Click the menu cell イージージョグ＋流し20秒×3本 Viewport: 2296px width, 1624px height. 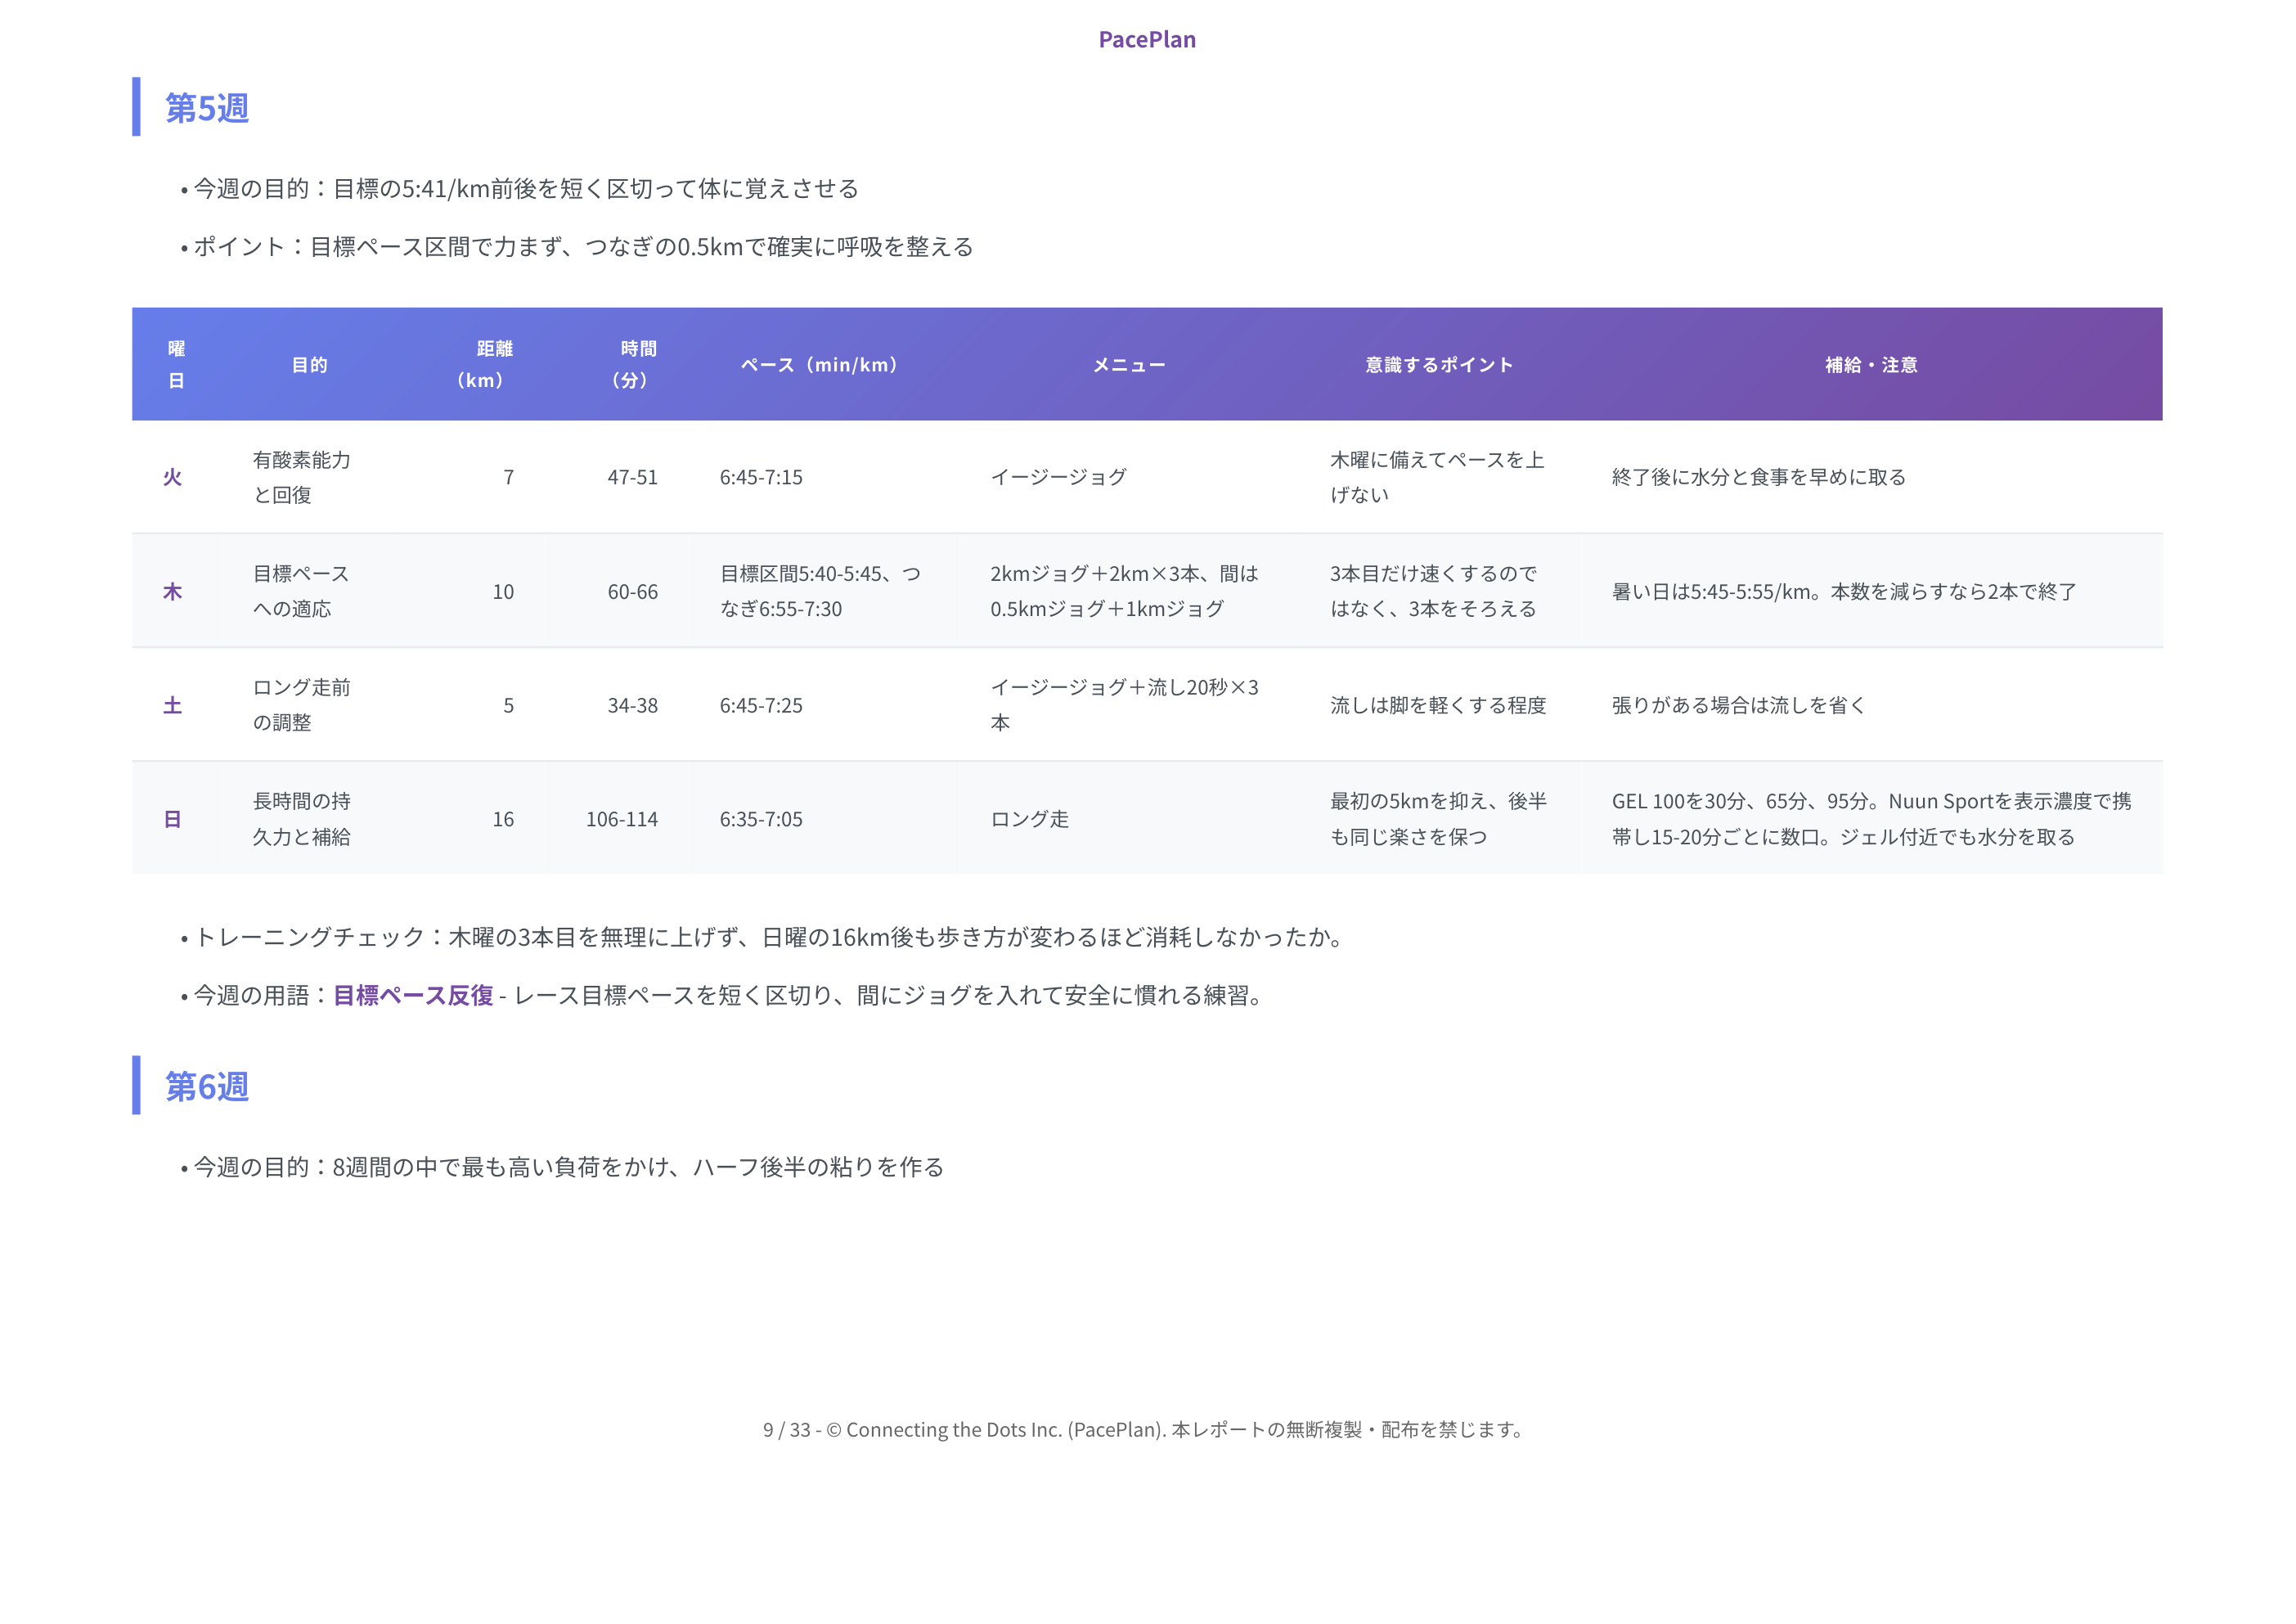(1124, 705)
